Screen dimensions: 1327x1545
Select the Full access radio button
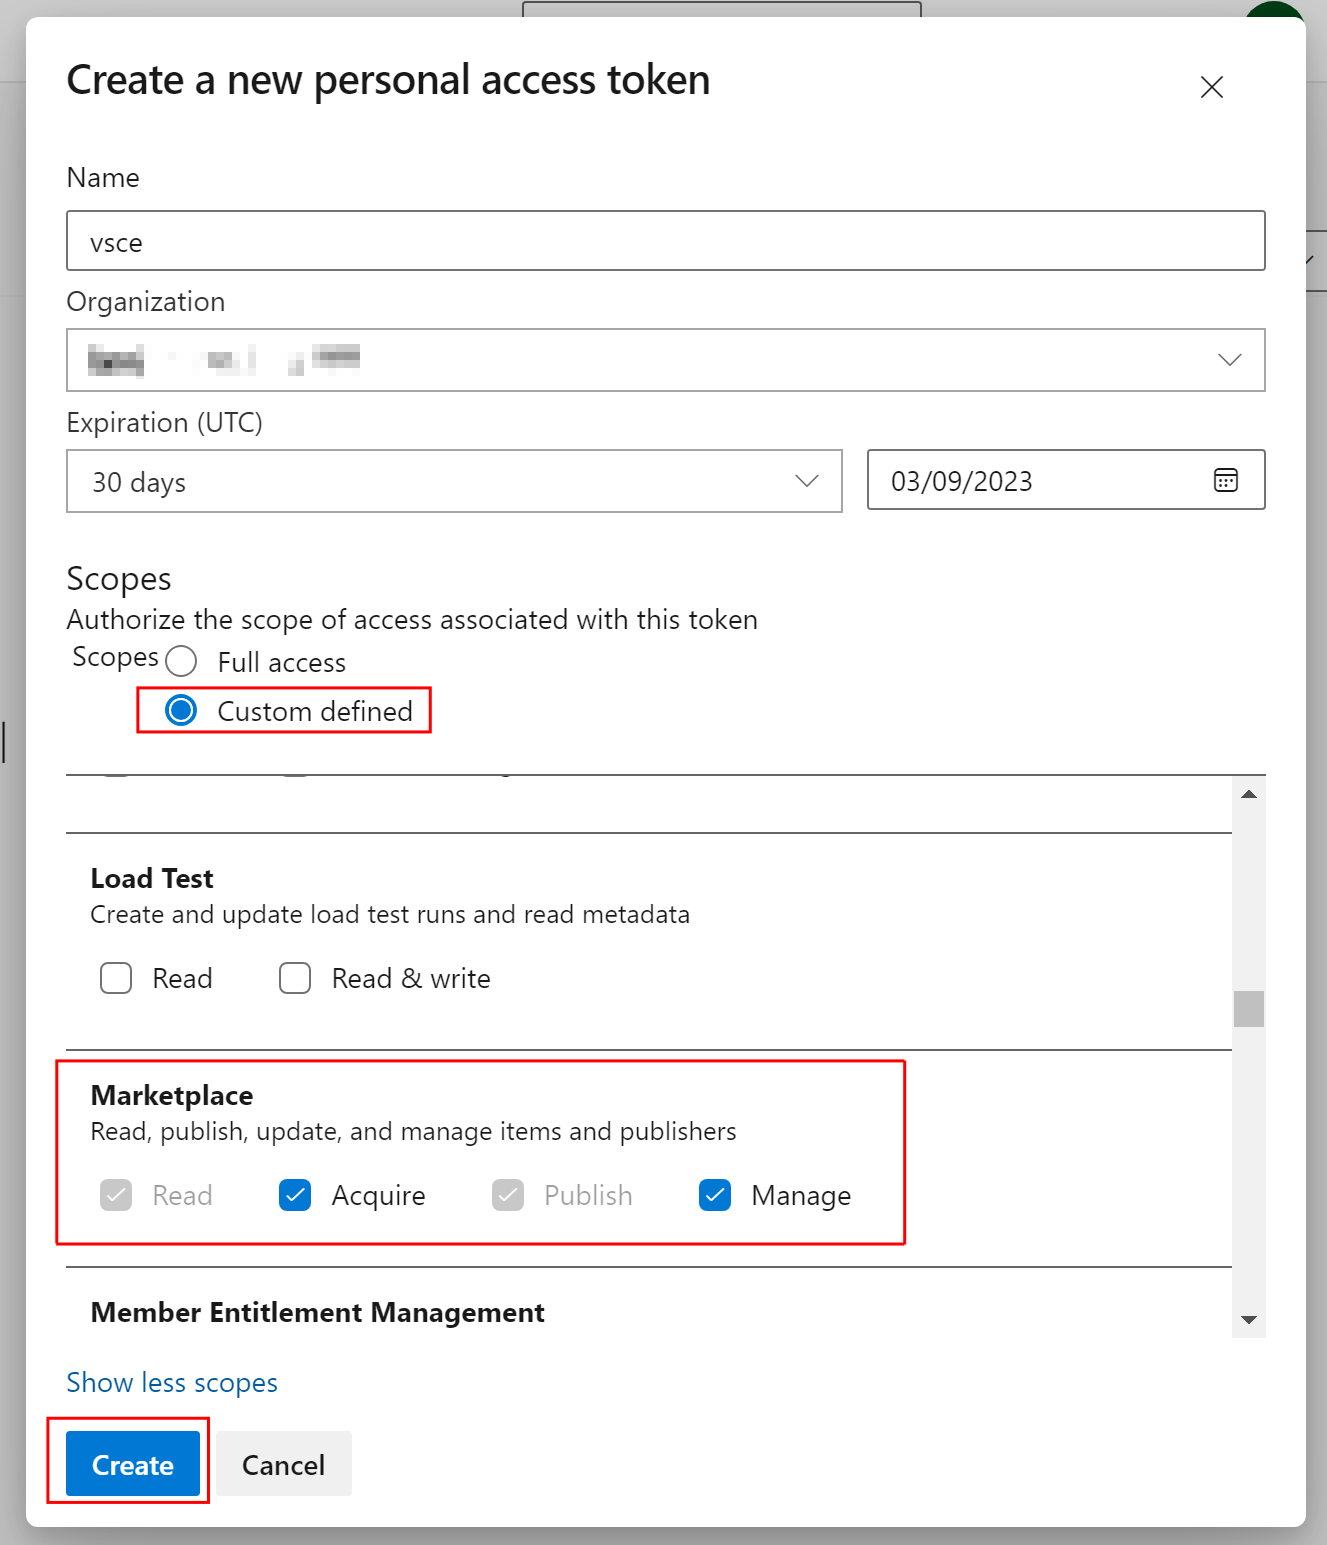pos(181,661)
